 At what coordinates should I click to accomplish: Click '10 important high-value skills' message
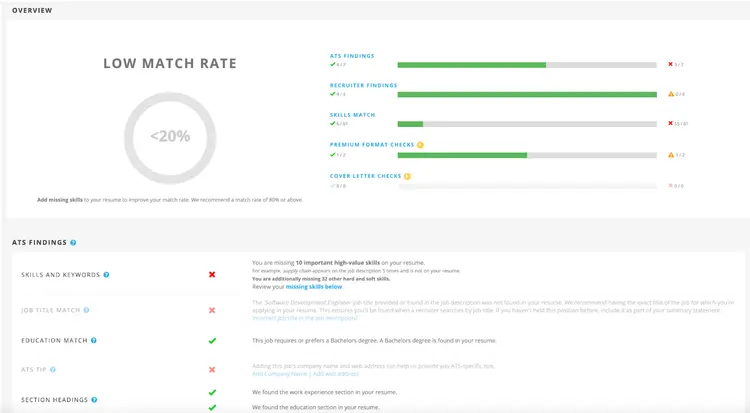pyautogui.click(x=338, y=263)
